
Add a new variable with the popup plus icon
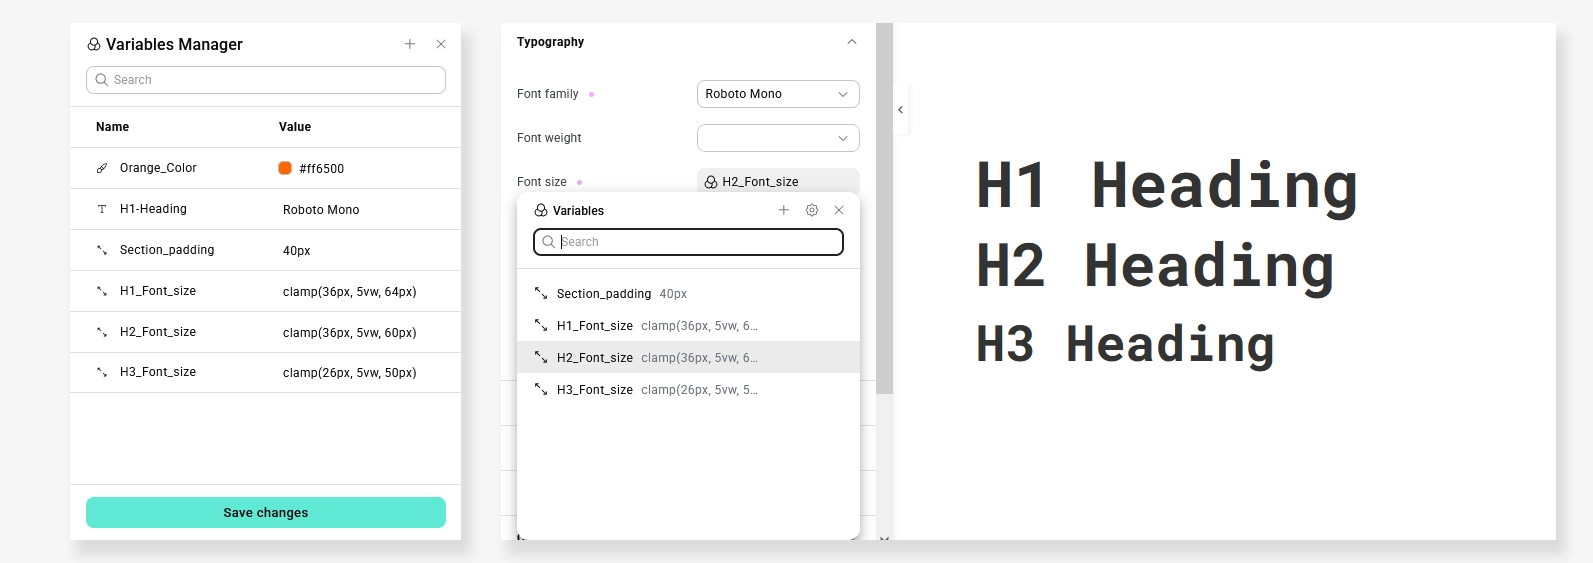784,210
